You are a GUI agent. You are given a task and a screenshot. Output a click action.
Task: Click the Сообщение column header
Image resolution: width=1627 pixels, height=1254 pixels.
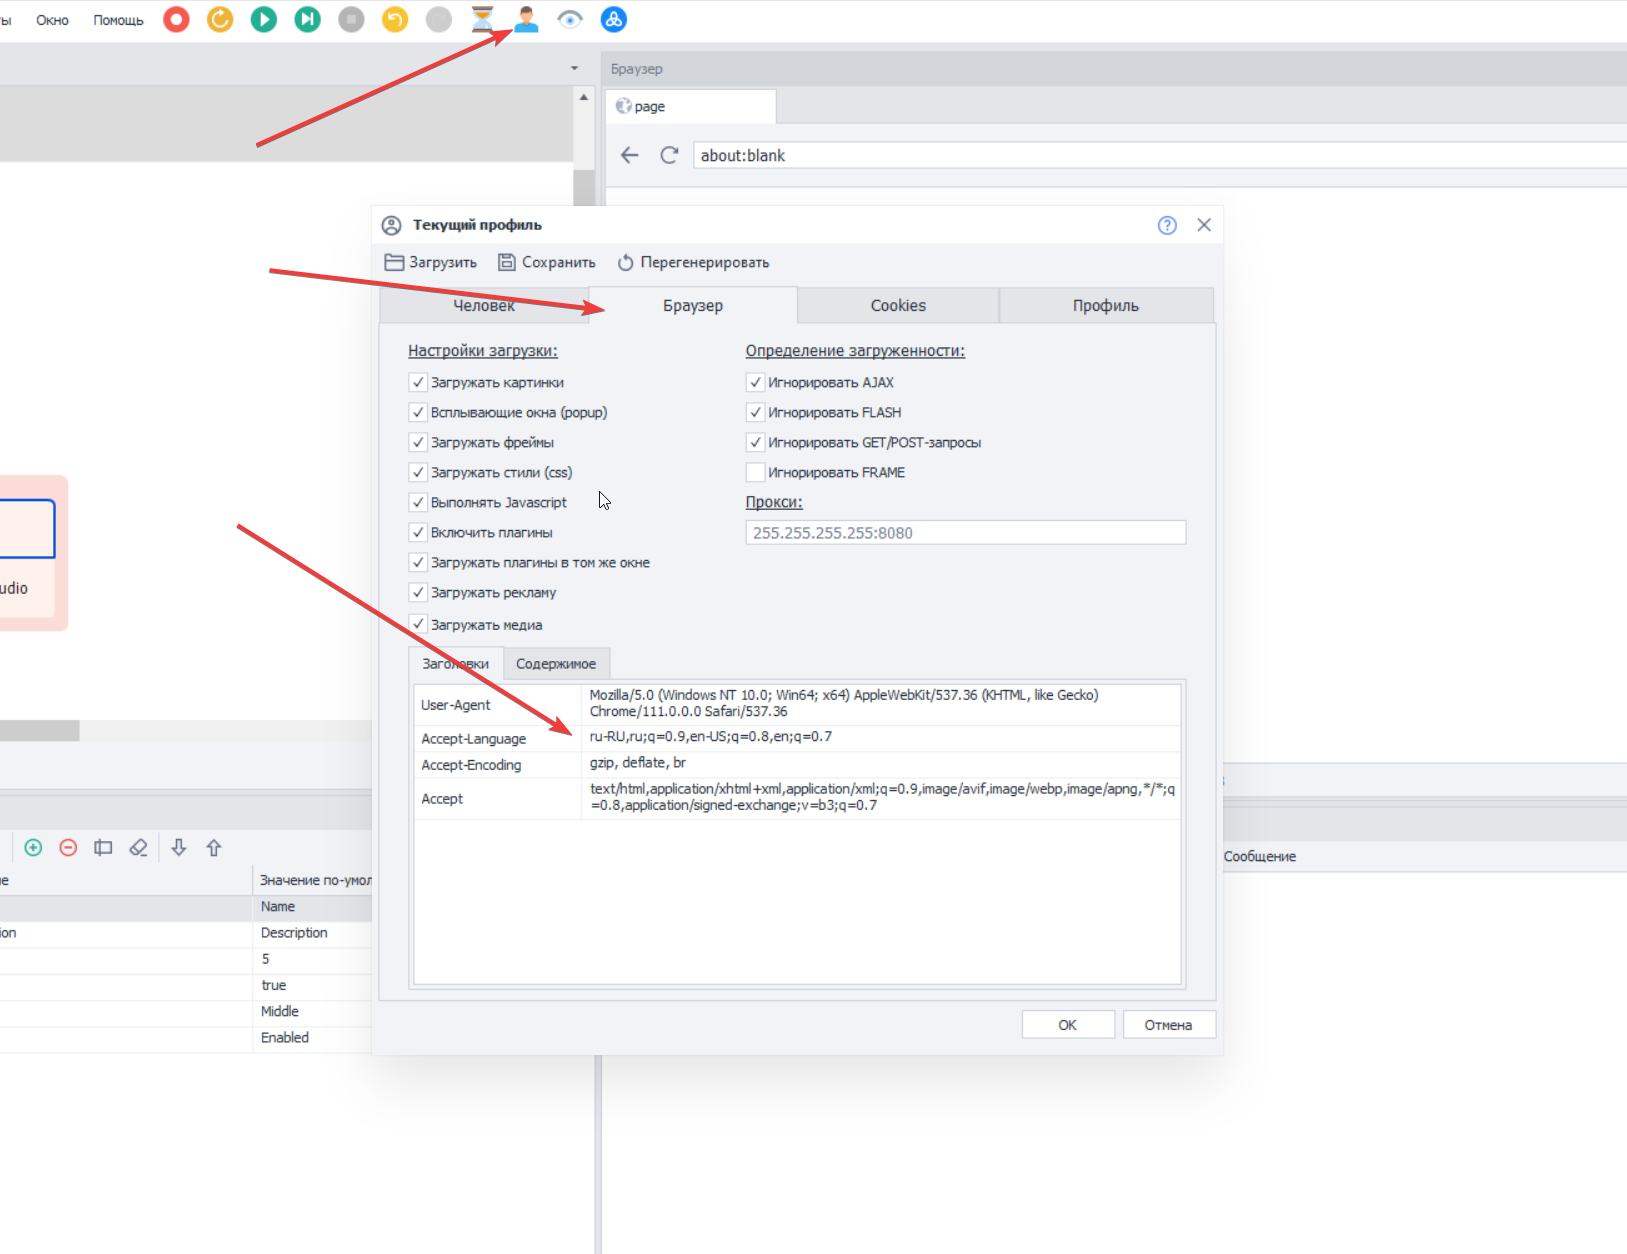point(1260,857)
